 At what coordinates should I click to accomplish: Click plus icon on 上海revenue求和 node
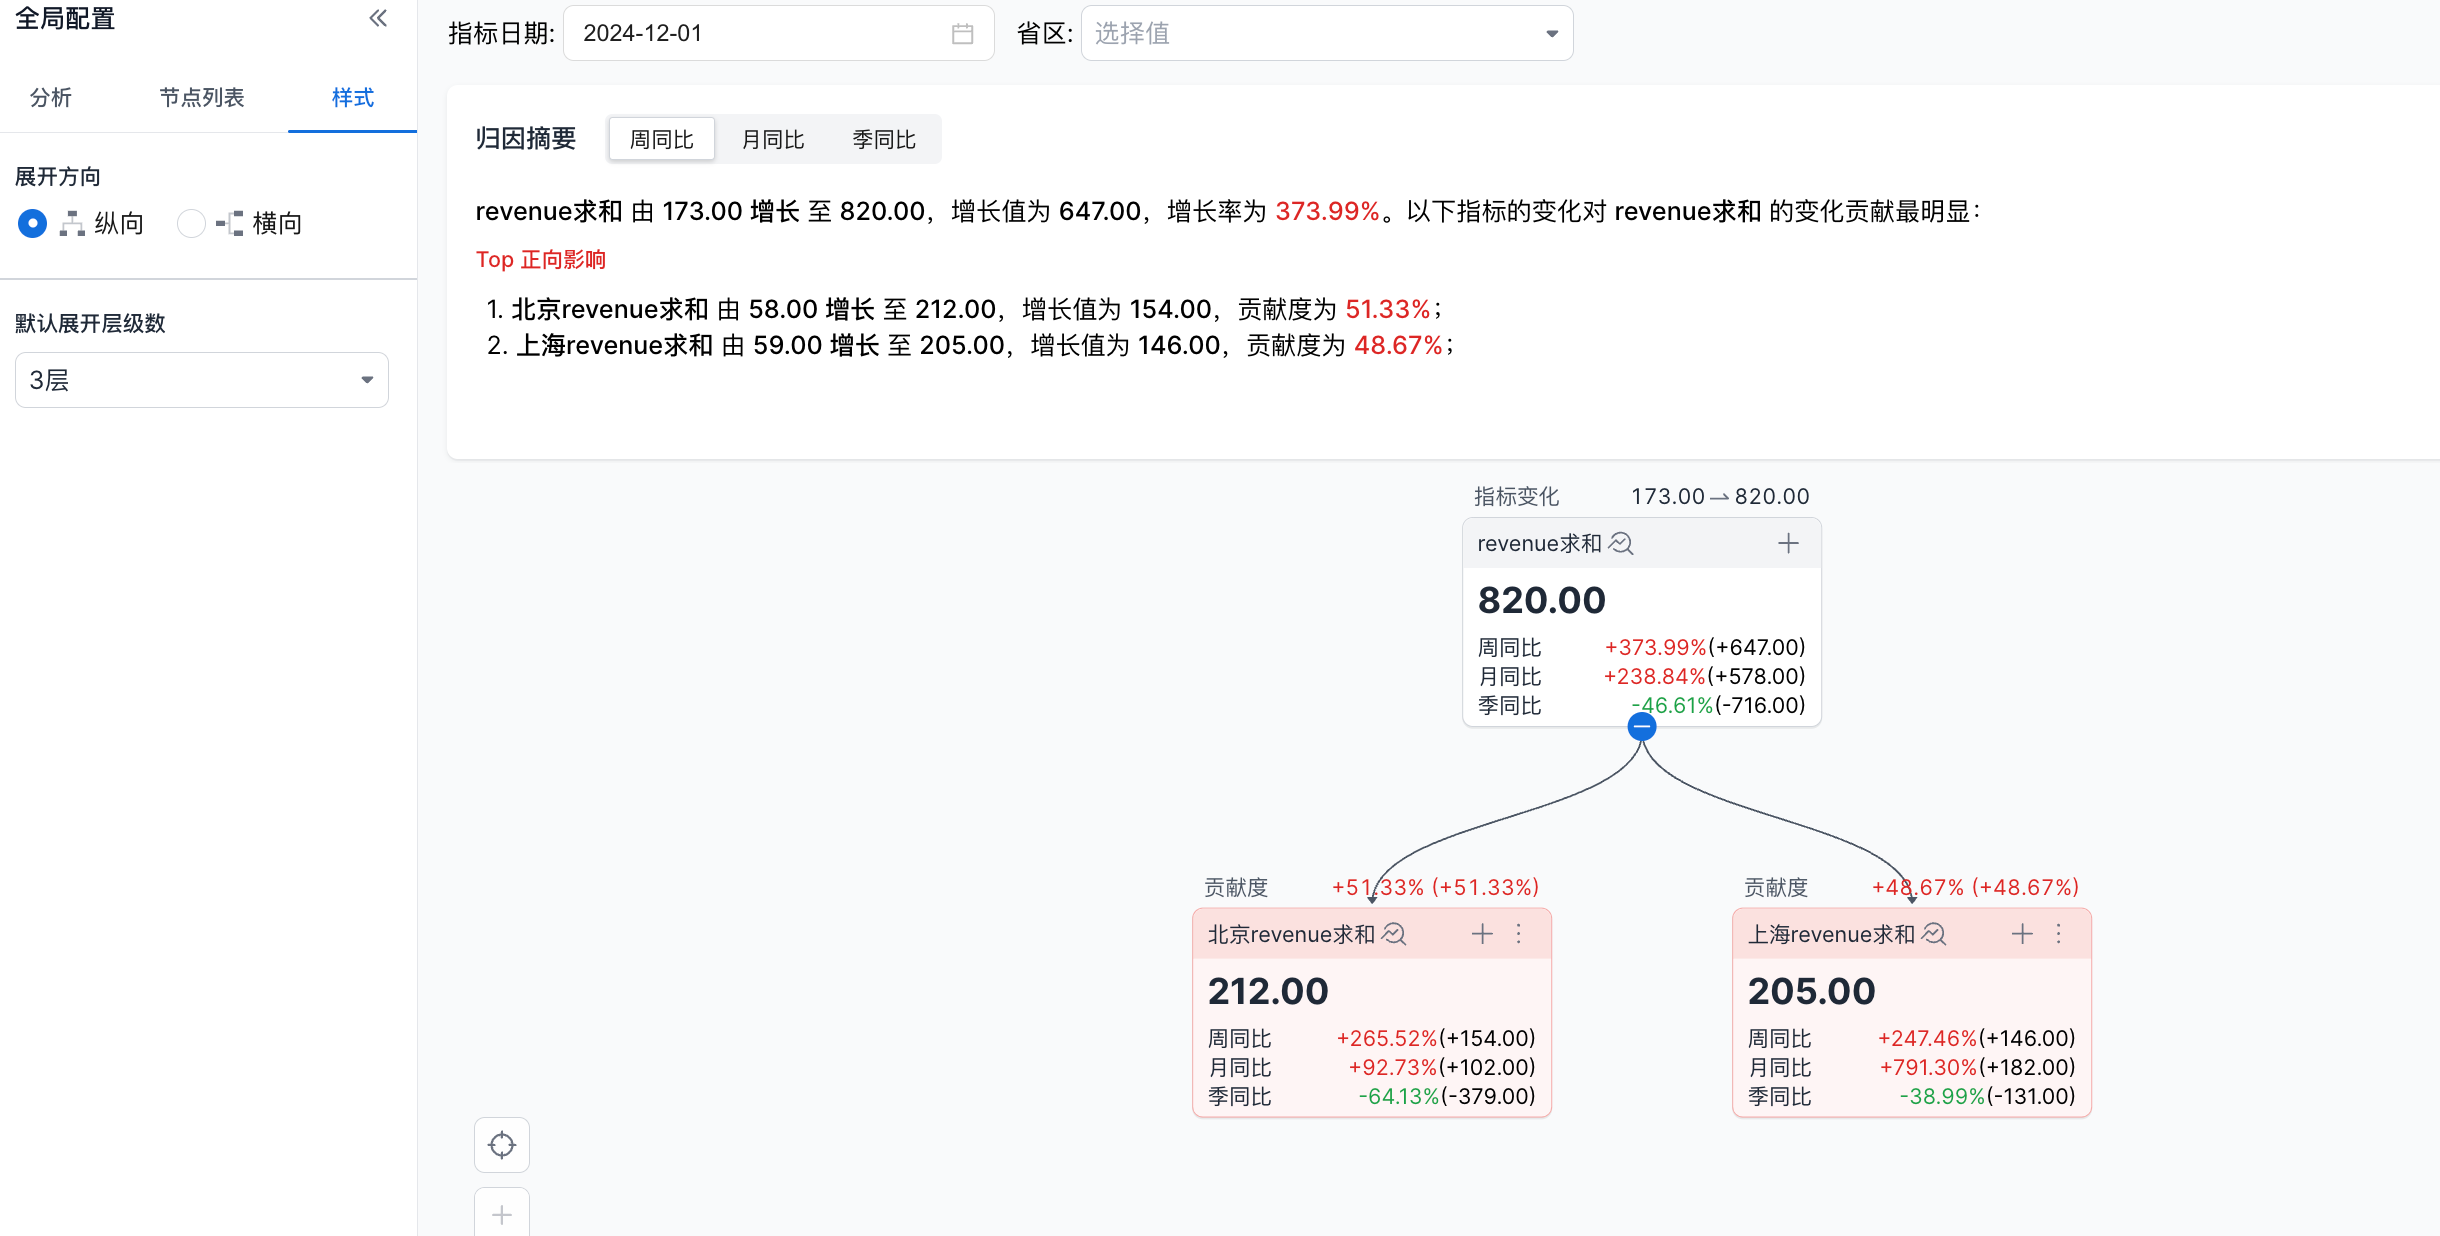pyautogui.click(x=2022, y=934)
